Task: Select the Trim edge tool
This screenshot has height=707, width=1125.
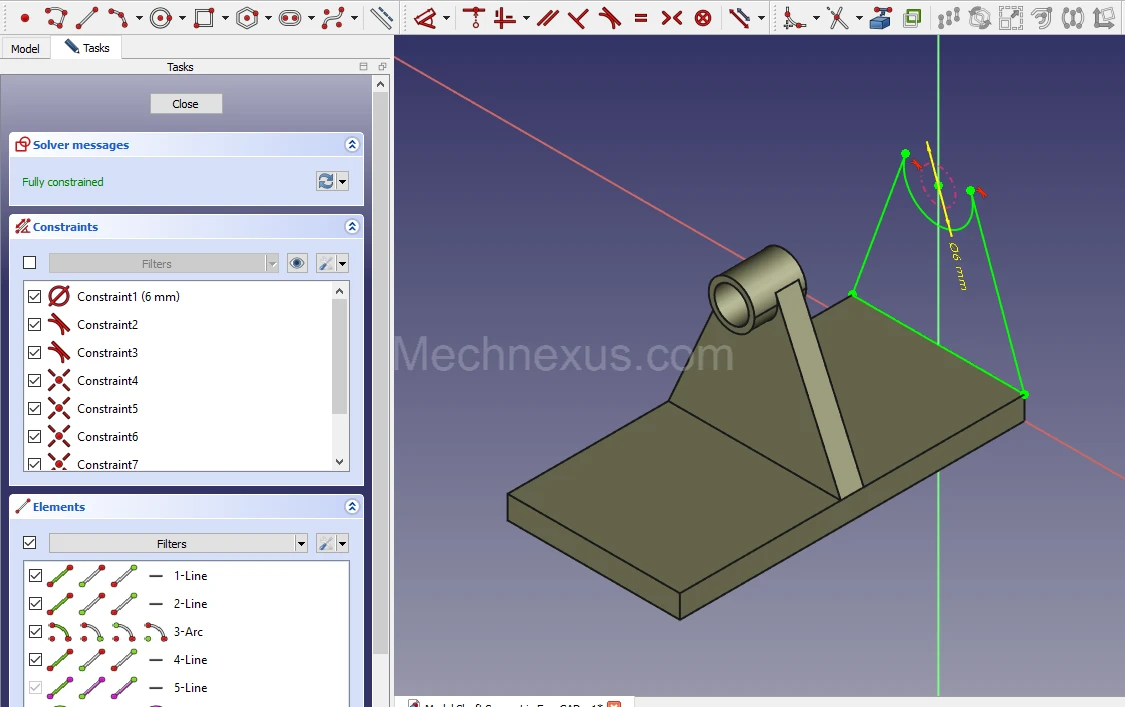Action: (837, 18)
